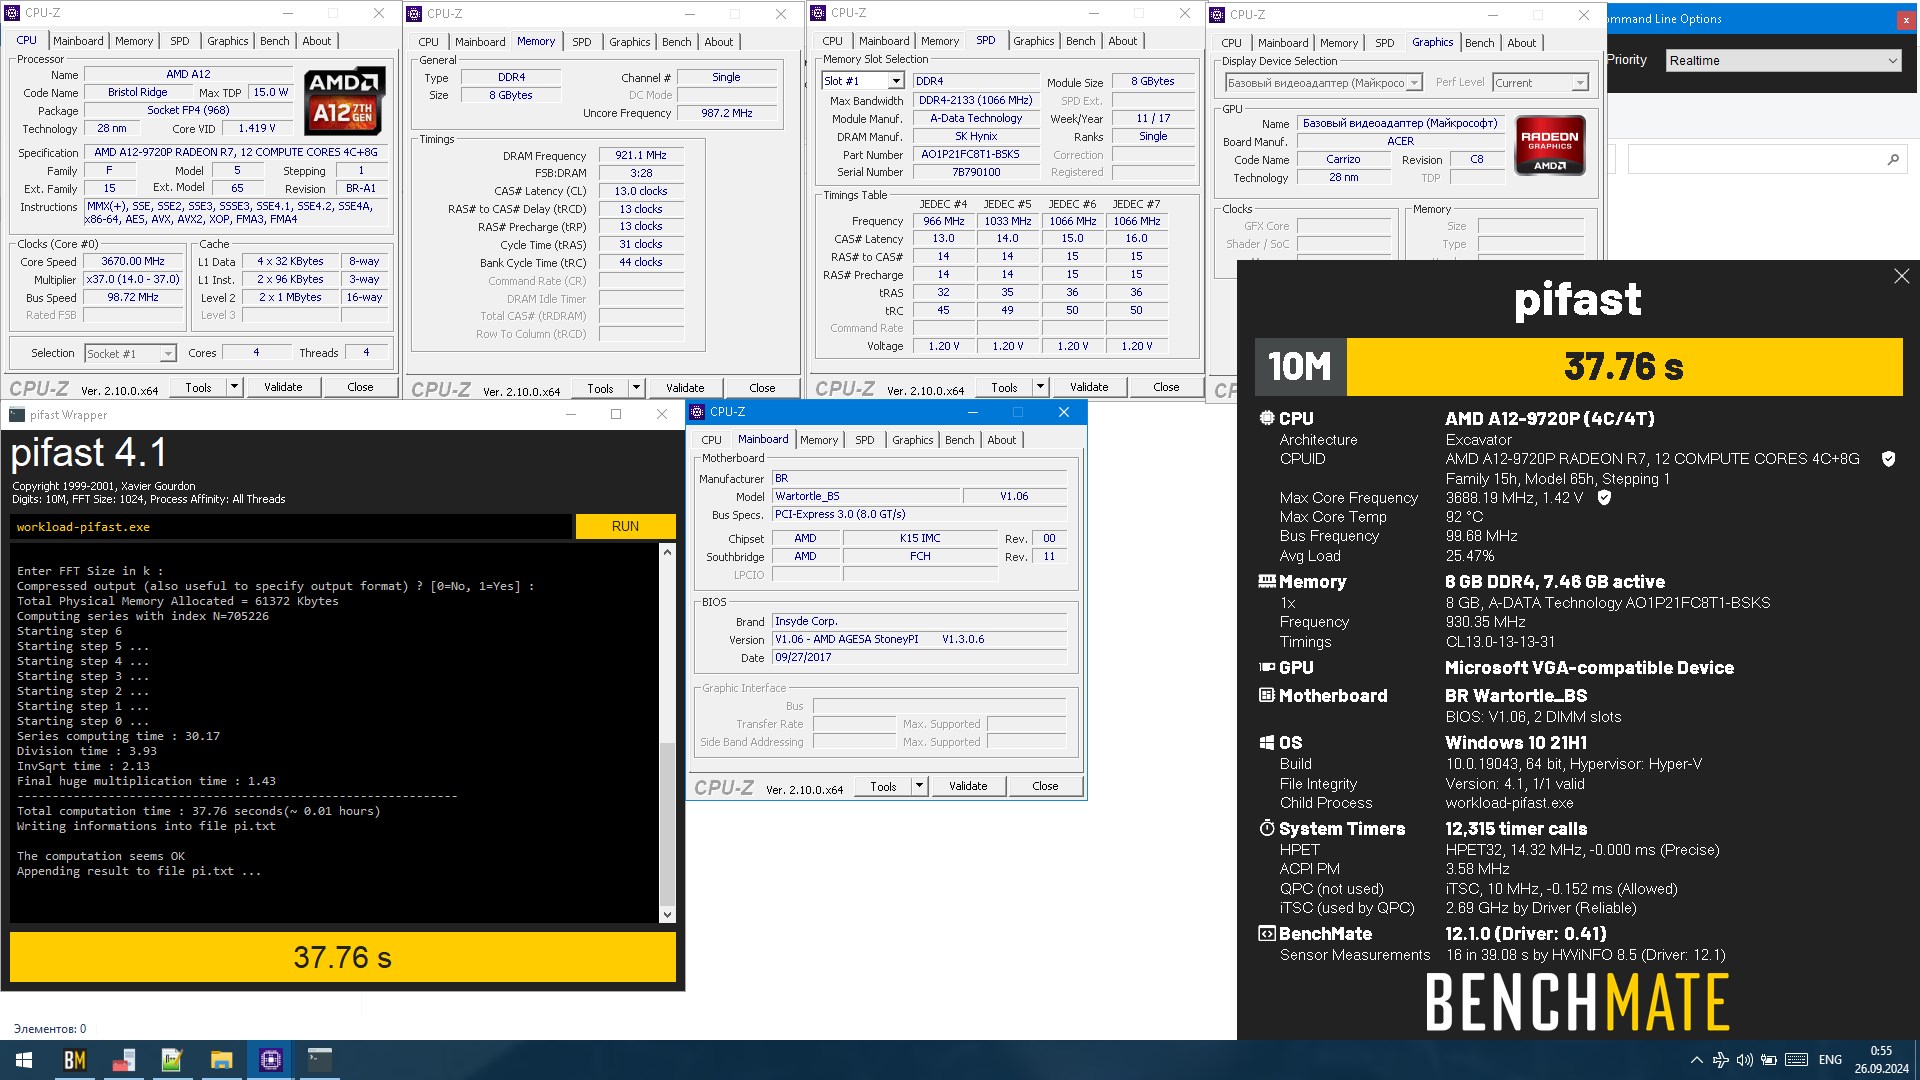Viewport: 1920px width, 1080px height.
Task: Click the ENG input language indicator
Action: coord(1830,1060)
